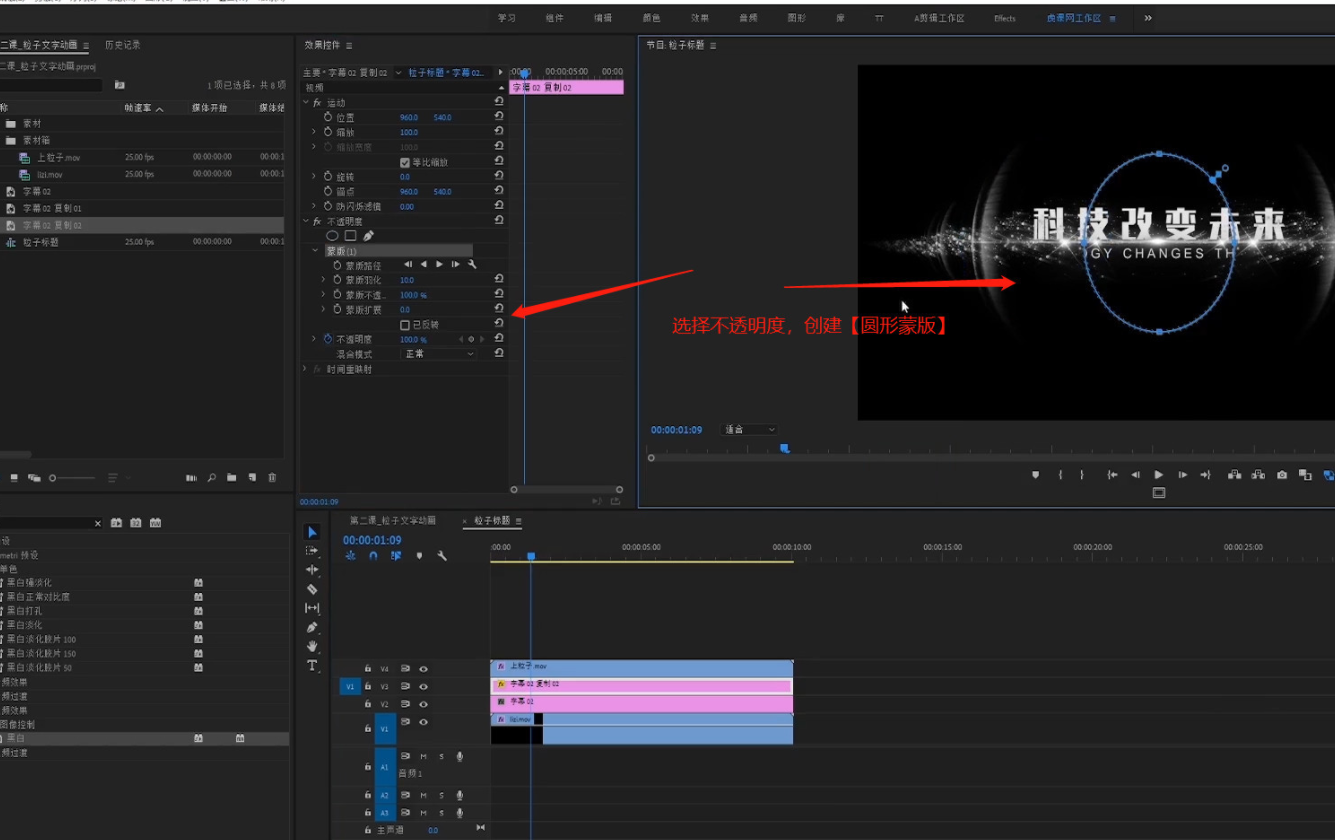Switch to the Effects workspace

coord(1005,18)
